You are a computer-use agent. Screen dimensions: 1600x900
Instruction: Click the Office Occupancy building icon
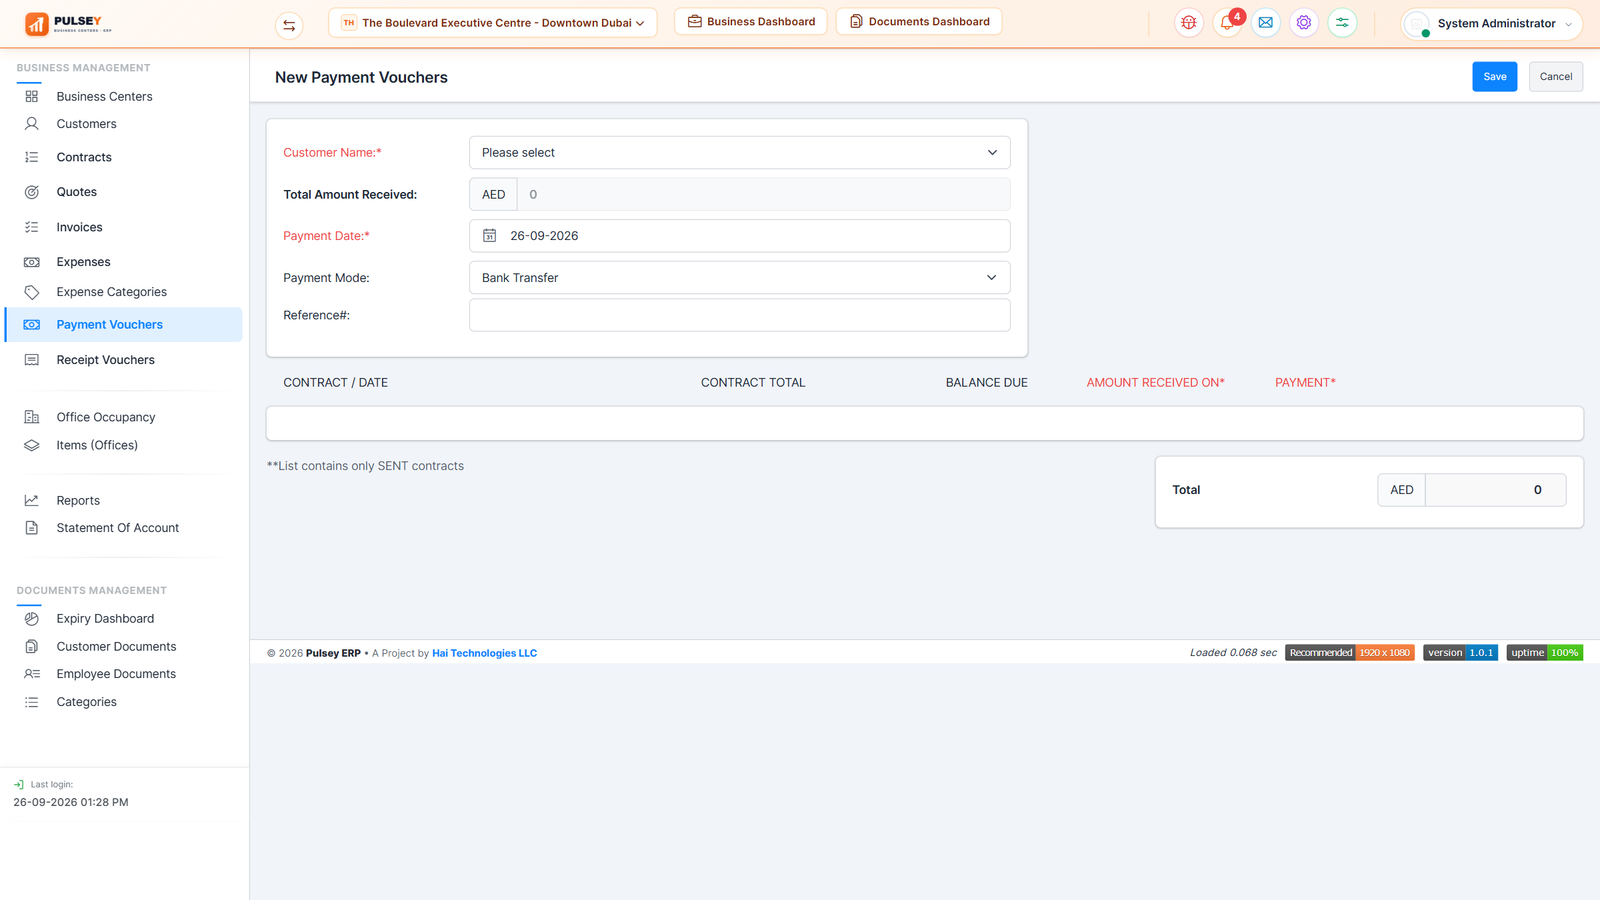tap(32, 417)
